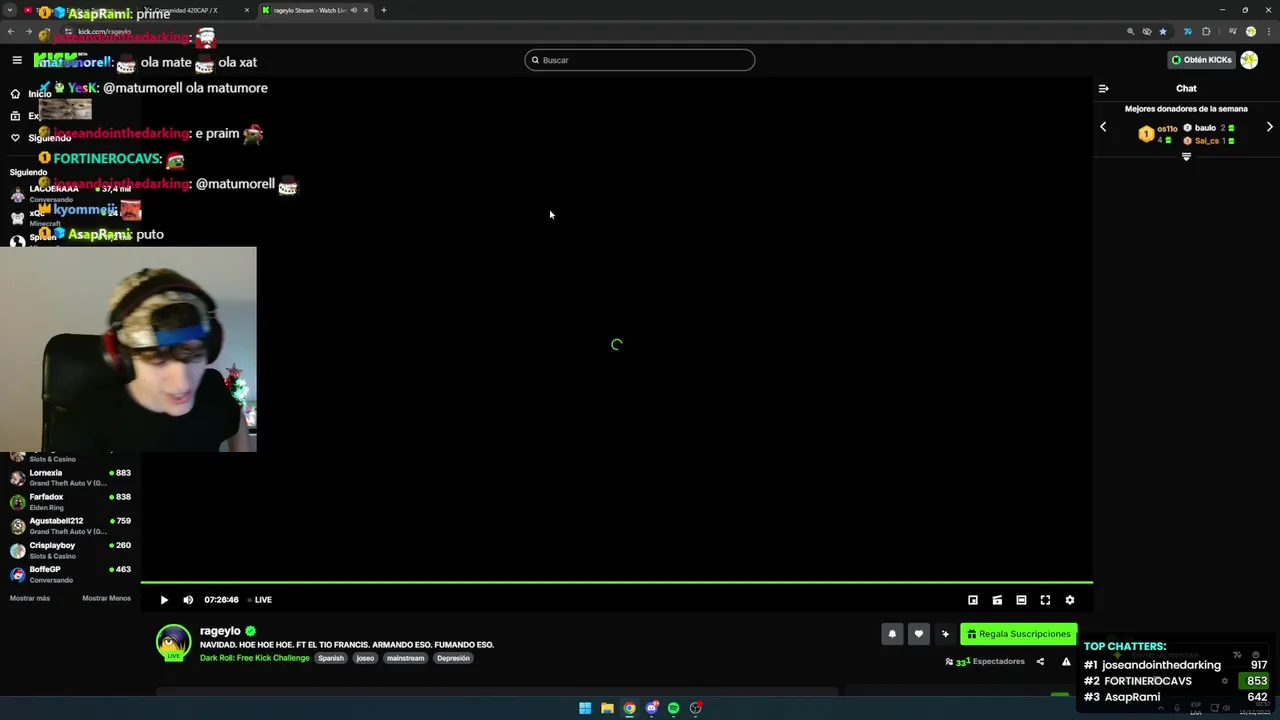Open rageylo channel avatar

[173, 642]
